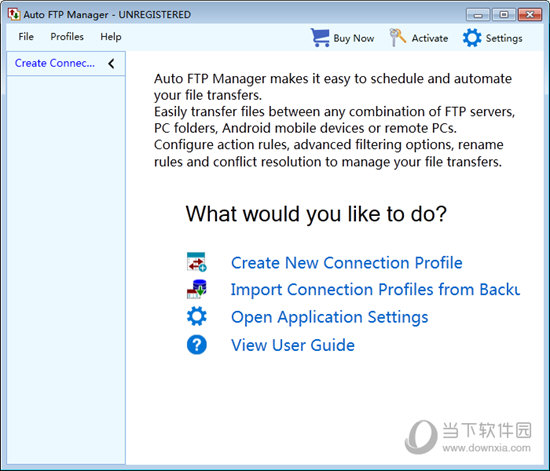This screenshot has width=550, height=471.
Task: Click the Activate keys icon
Action: [397, 38]
